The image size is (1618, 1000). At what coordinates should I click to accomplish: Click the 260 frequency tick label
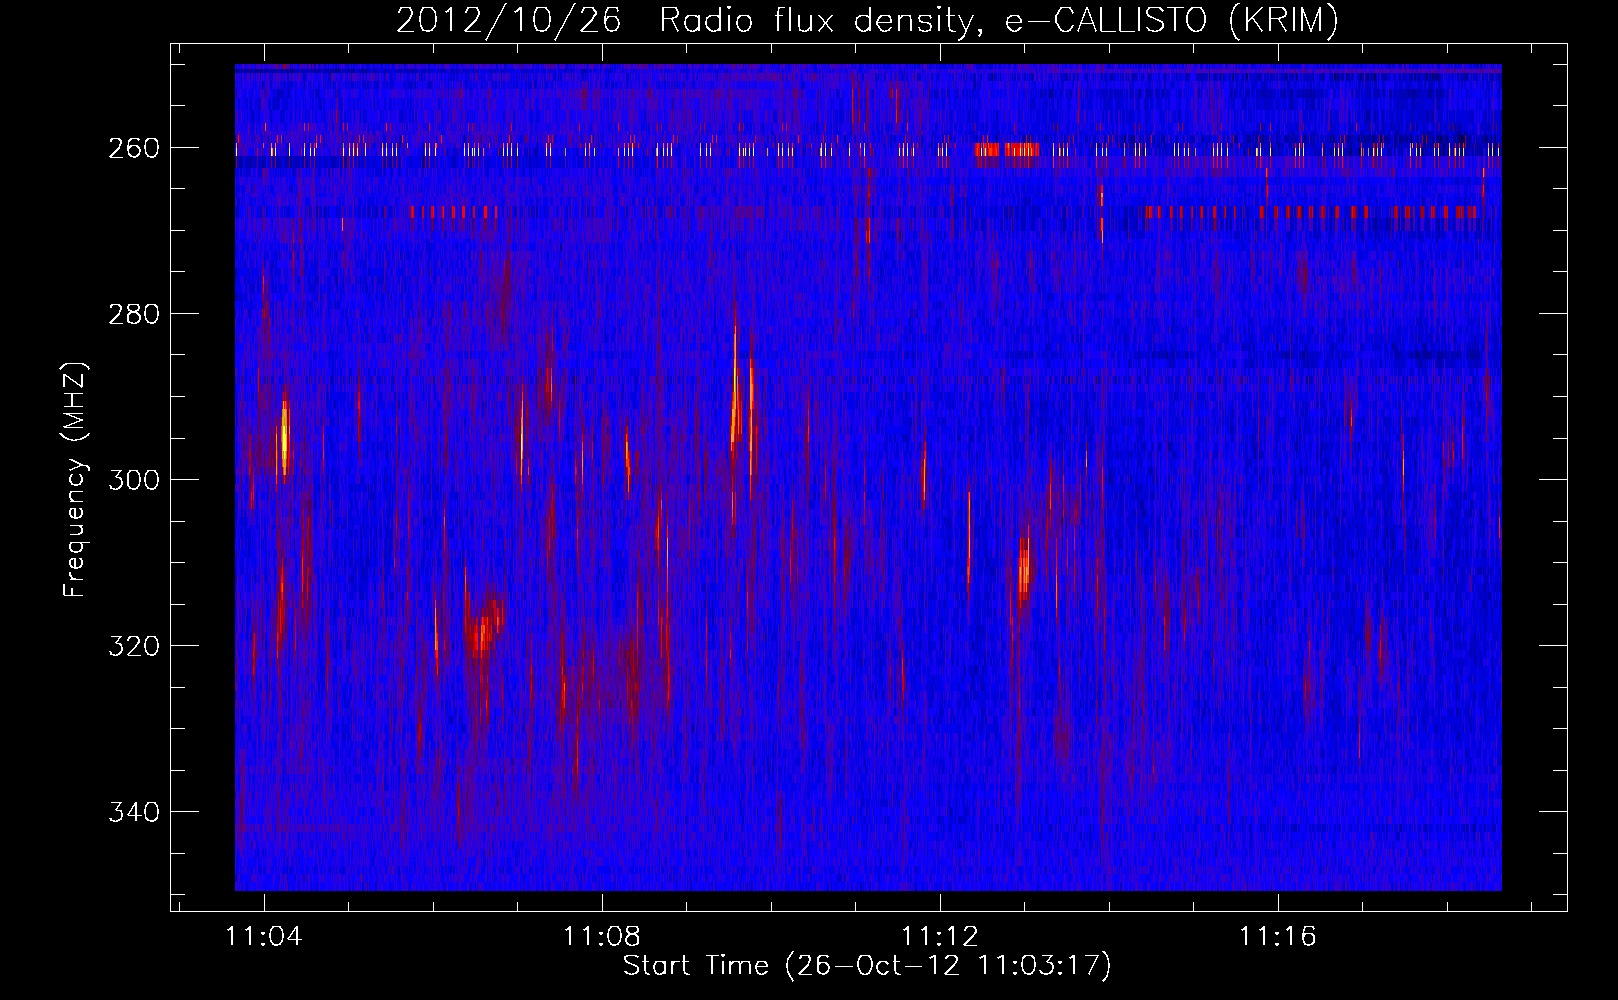pyautogui.click(x=134, y=148)
